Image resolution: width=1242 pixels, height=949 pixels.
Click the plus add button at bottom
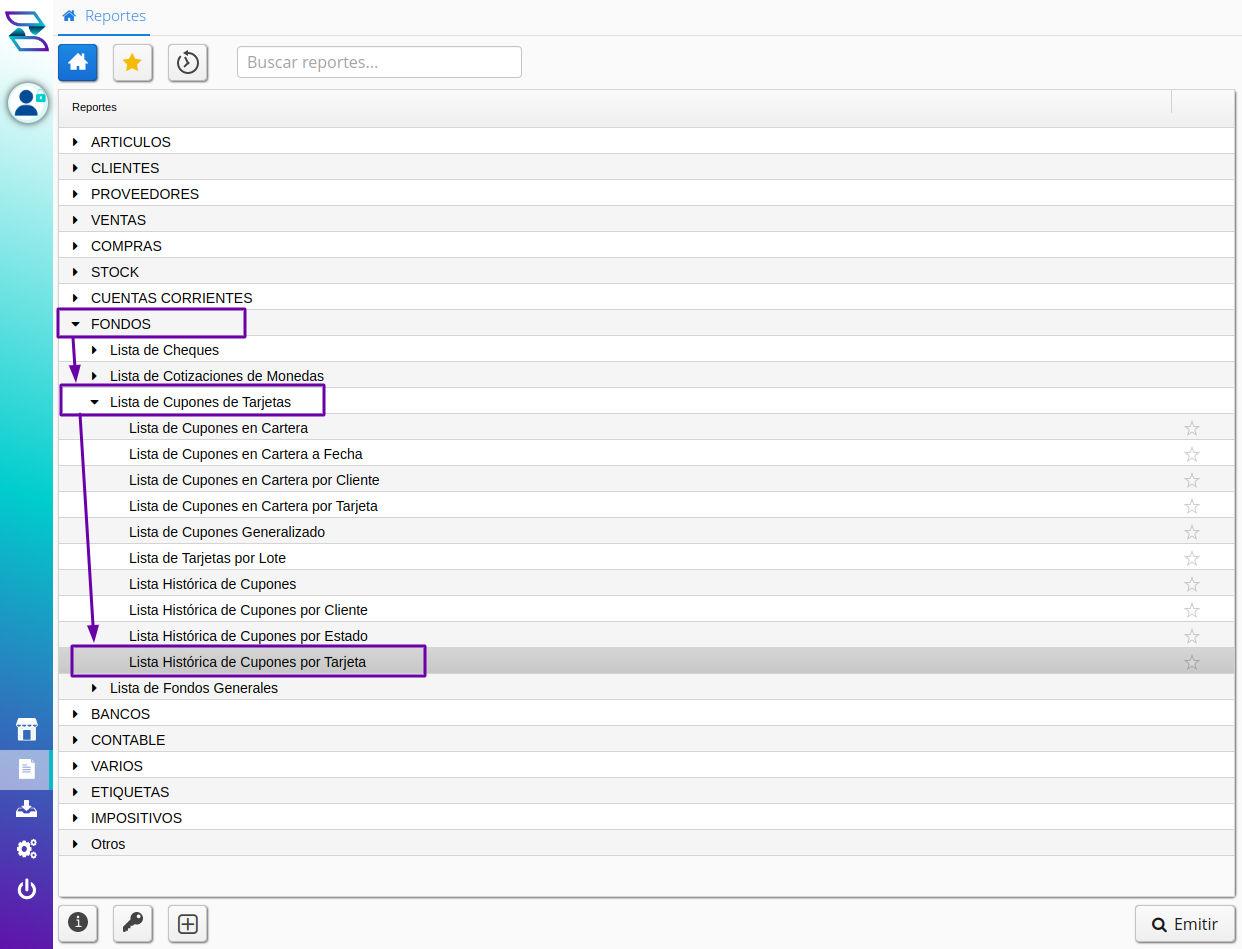(x=188, y=923)
